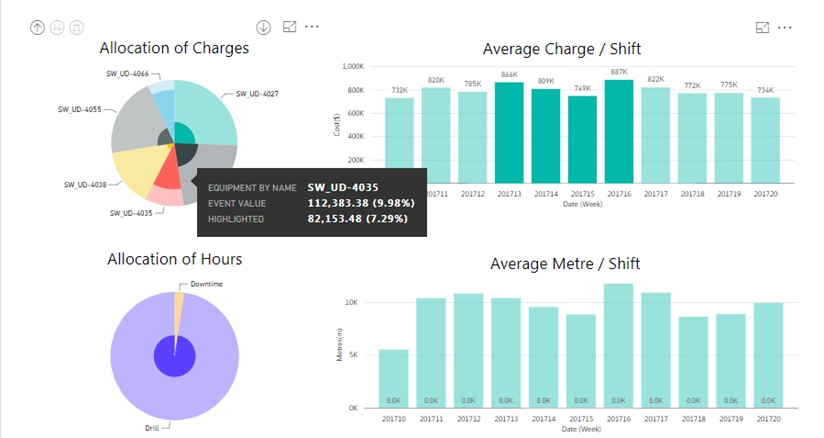Click go to next level drill icon
This screenshot has height=438, width=824.
57,27
